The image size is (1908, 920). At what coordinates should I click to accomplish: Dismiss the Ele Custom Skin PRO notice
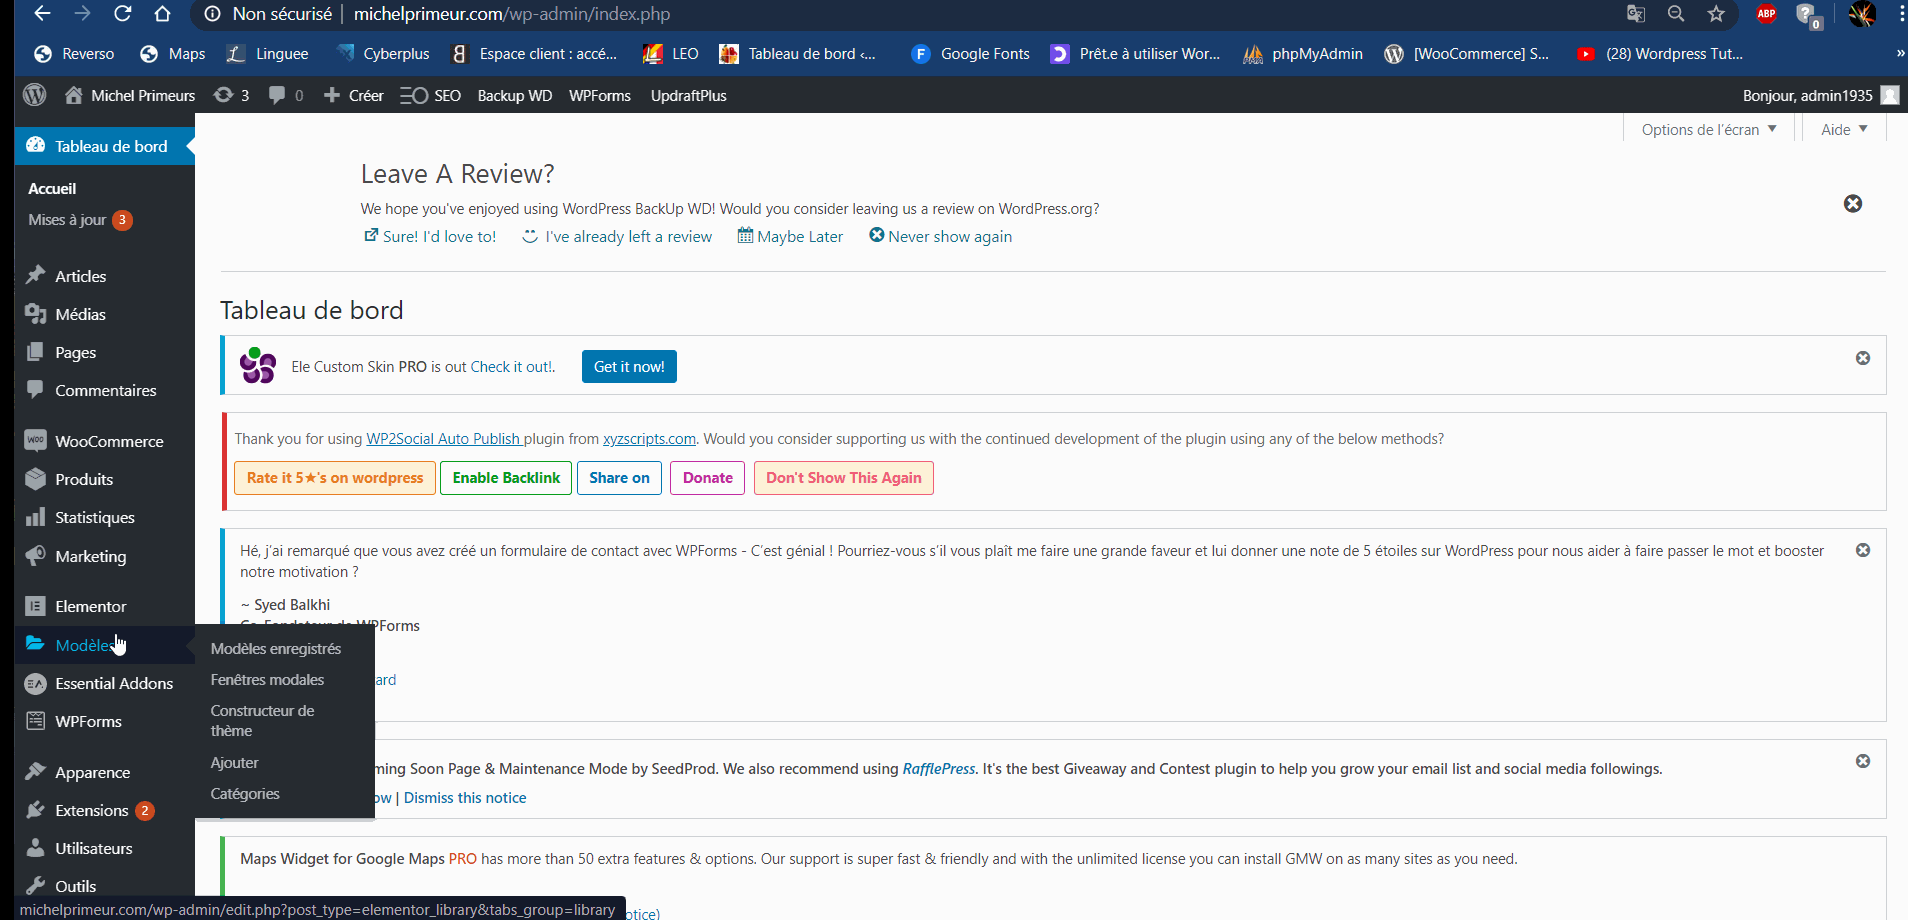coord(1863,358)
